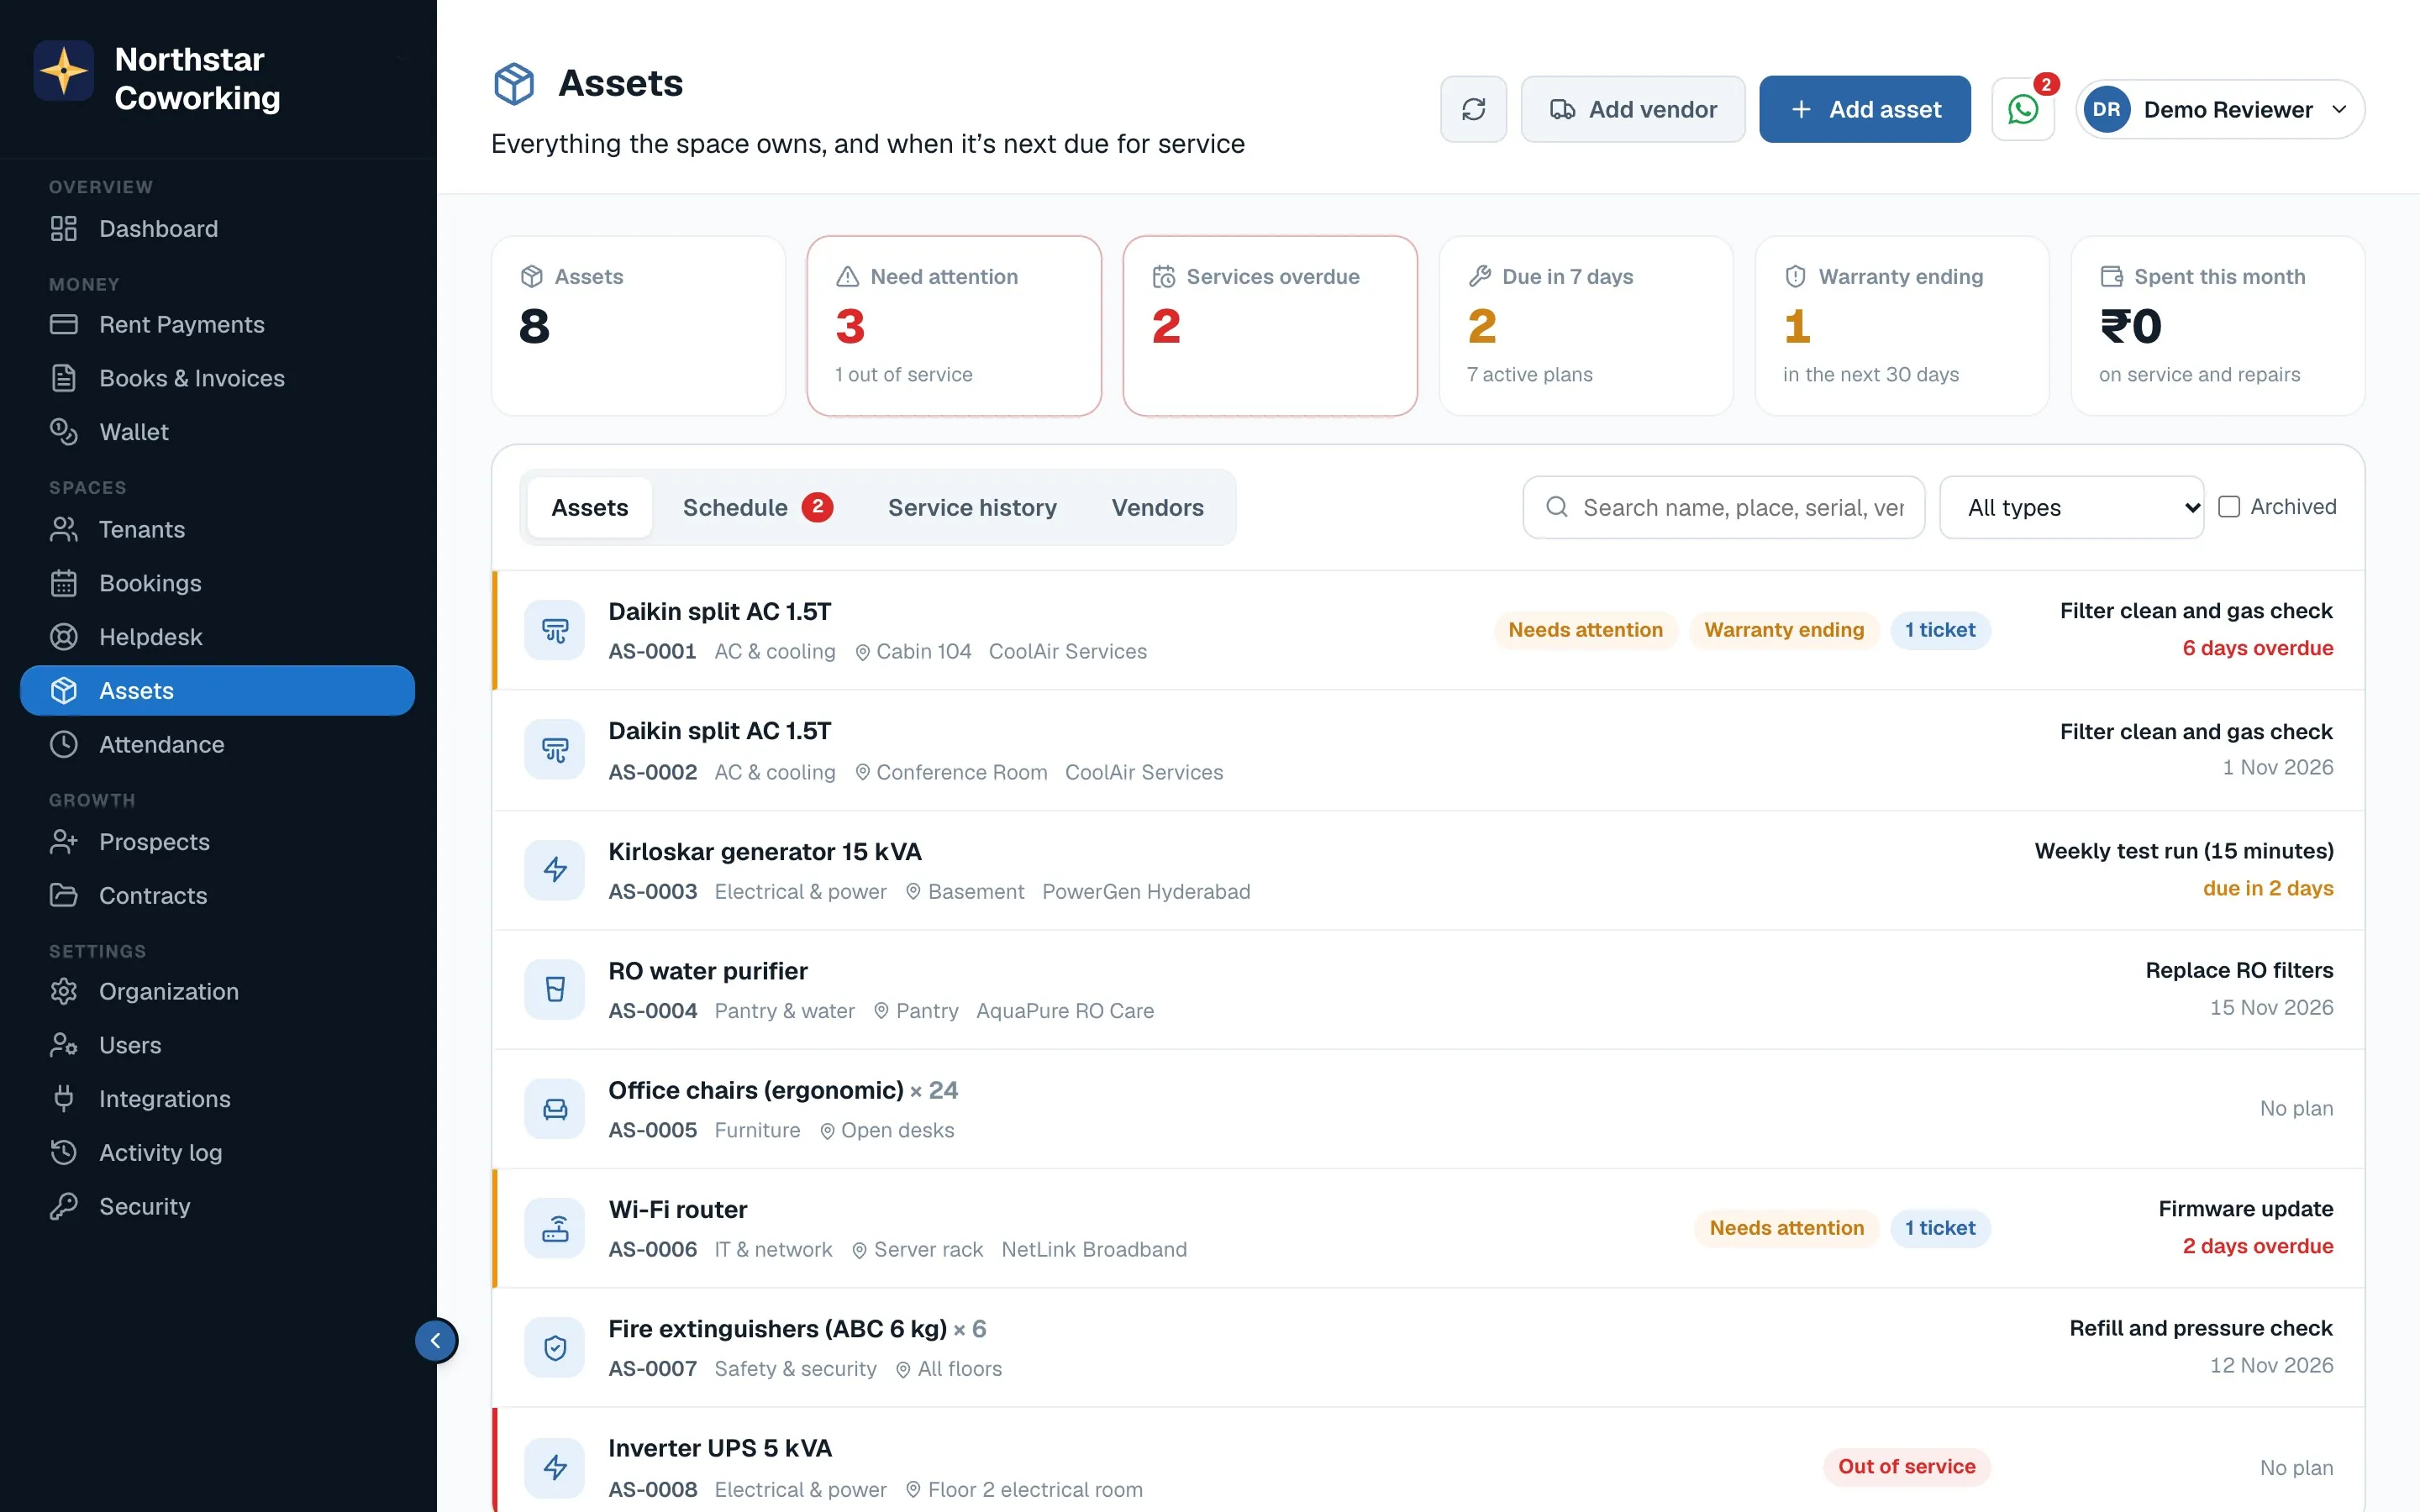
Task: Click the lightning icon for Inverter UPS
Action: tap(555, 1467)
